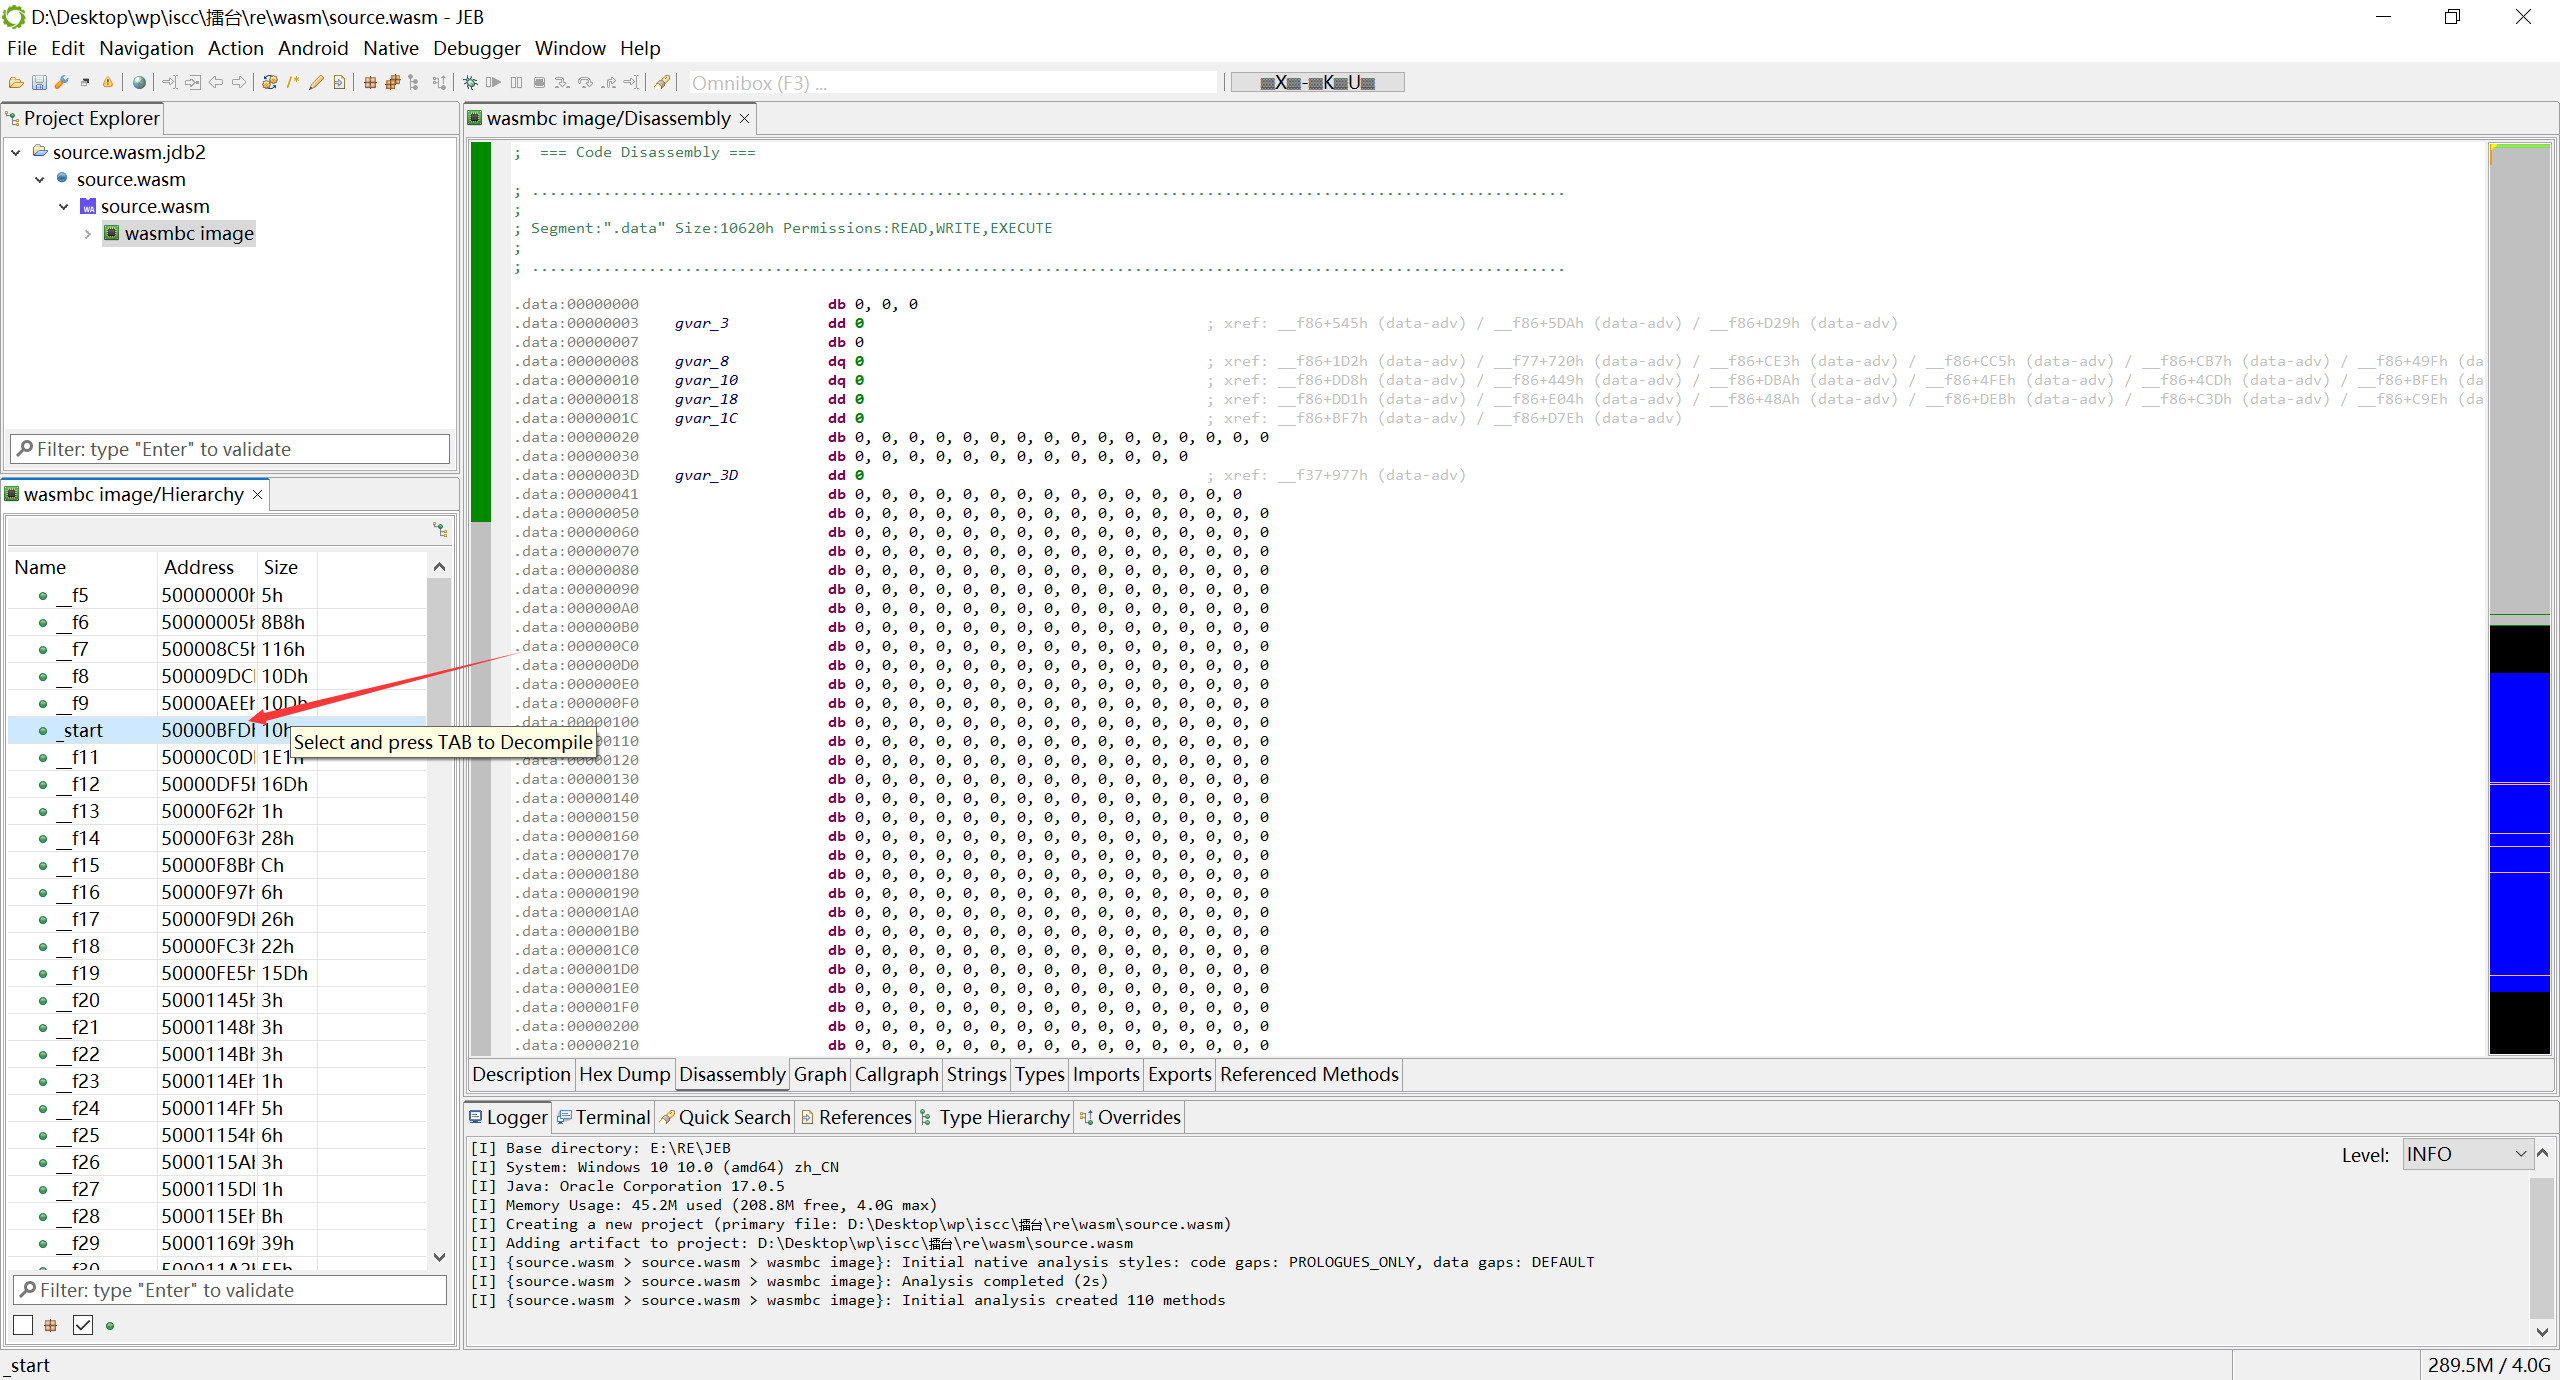This screenshot has height=1380, width=2560.
Task: Collapse the source.wasm.jdb2 project node
Action: click(16, 153)
